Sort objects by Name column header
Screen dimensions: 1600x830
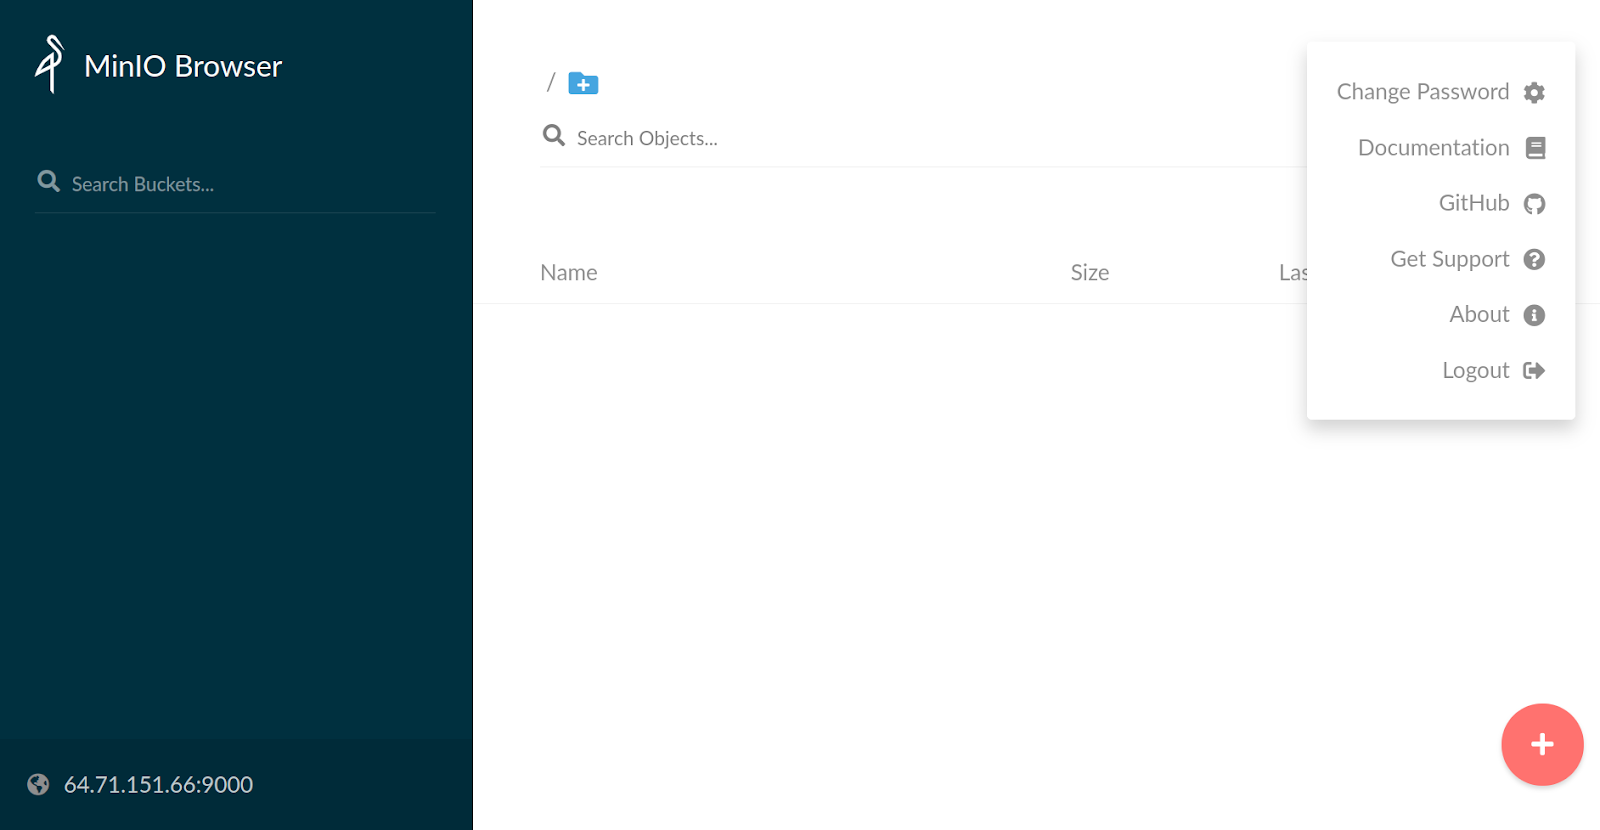pos(568,273)
